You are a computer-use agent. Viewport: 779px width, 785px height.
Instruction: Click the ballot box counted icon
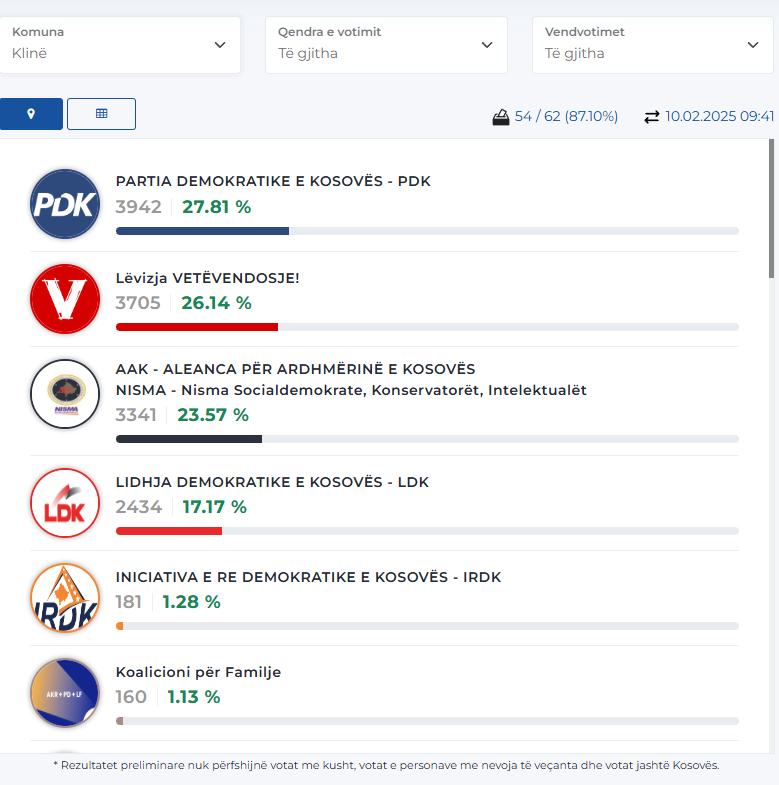501,117
